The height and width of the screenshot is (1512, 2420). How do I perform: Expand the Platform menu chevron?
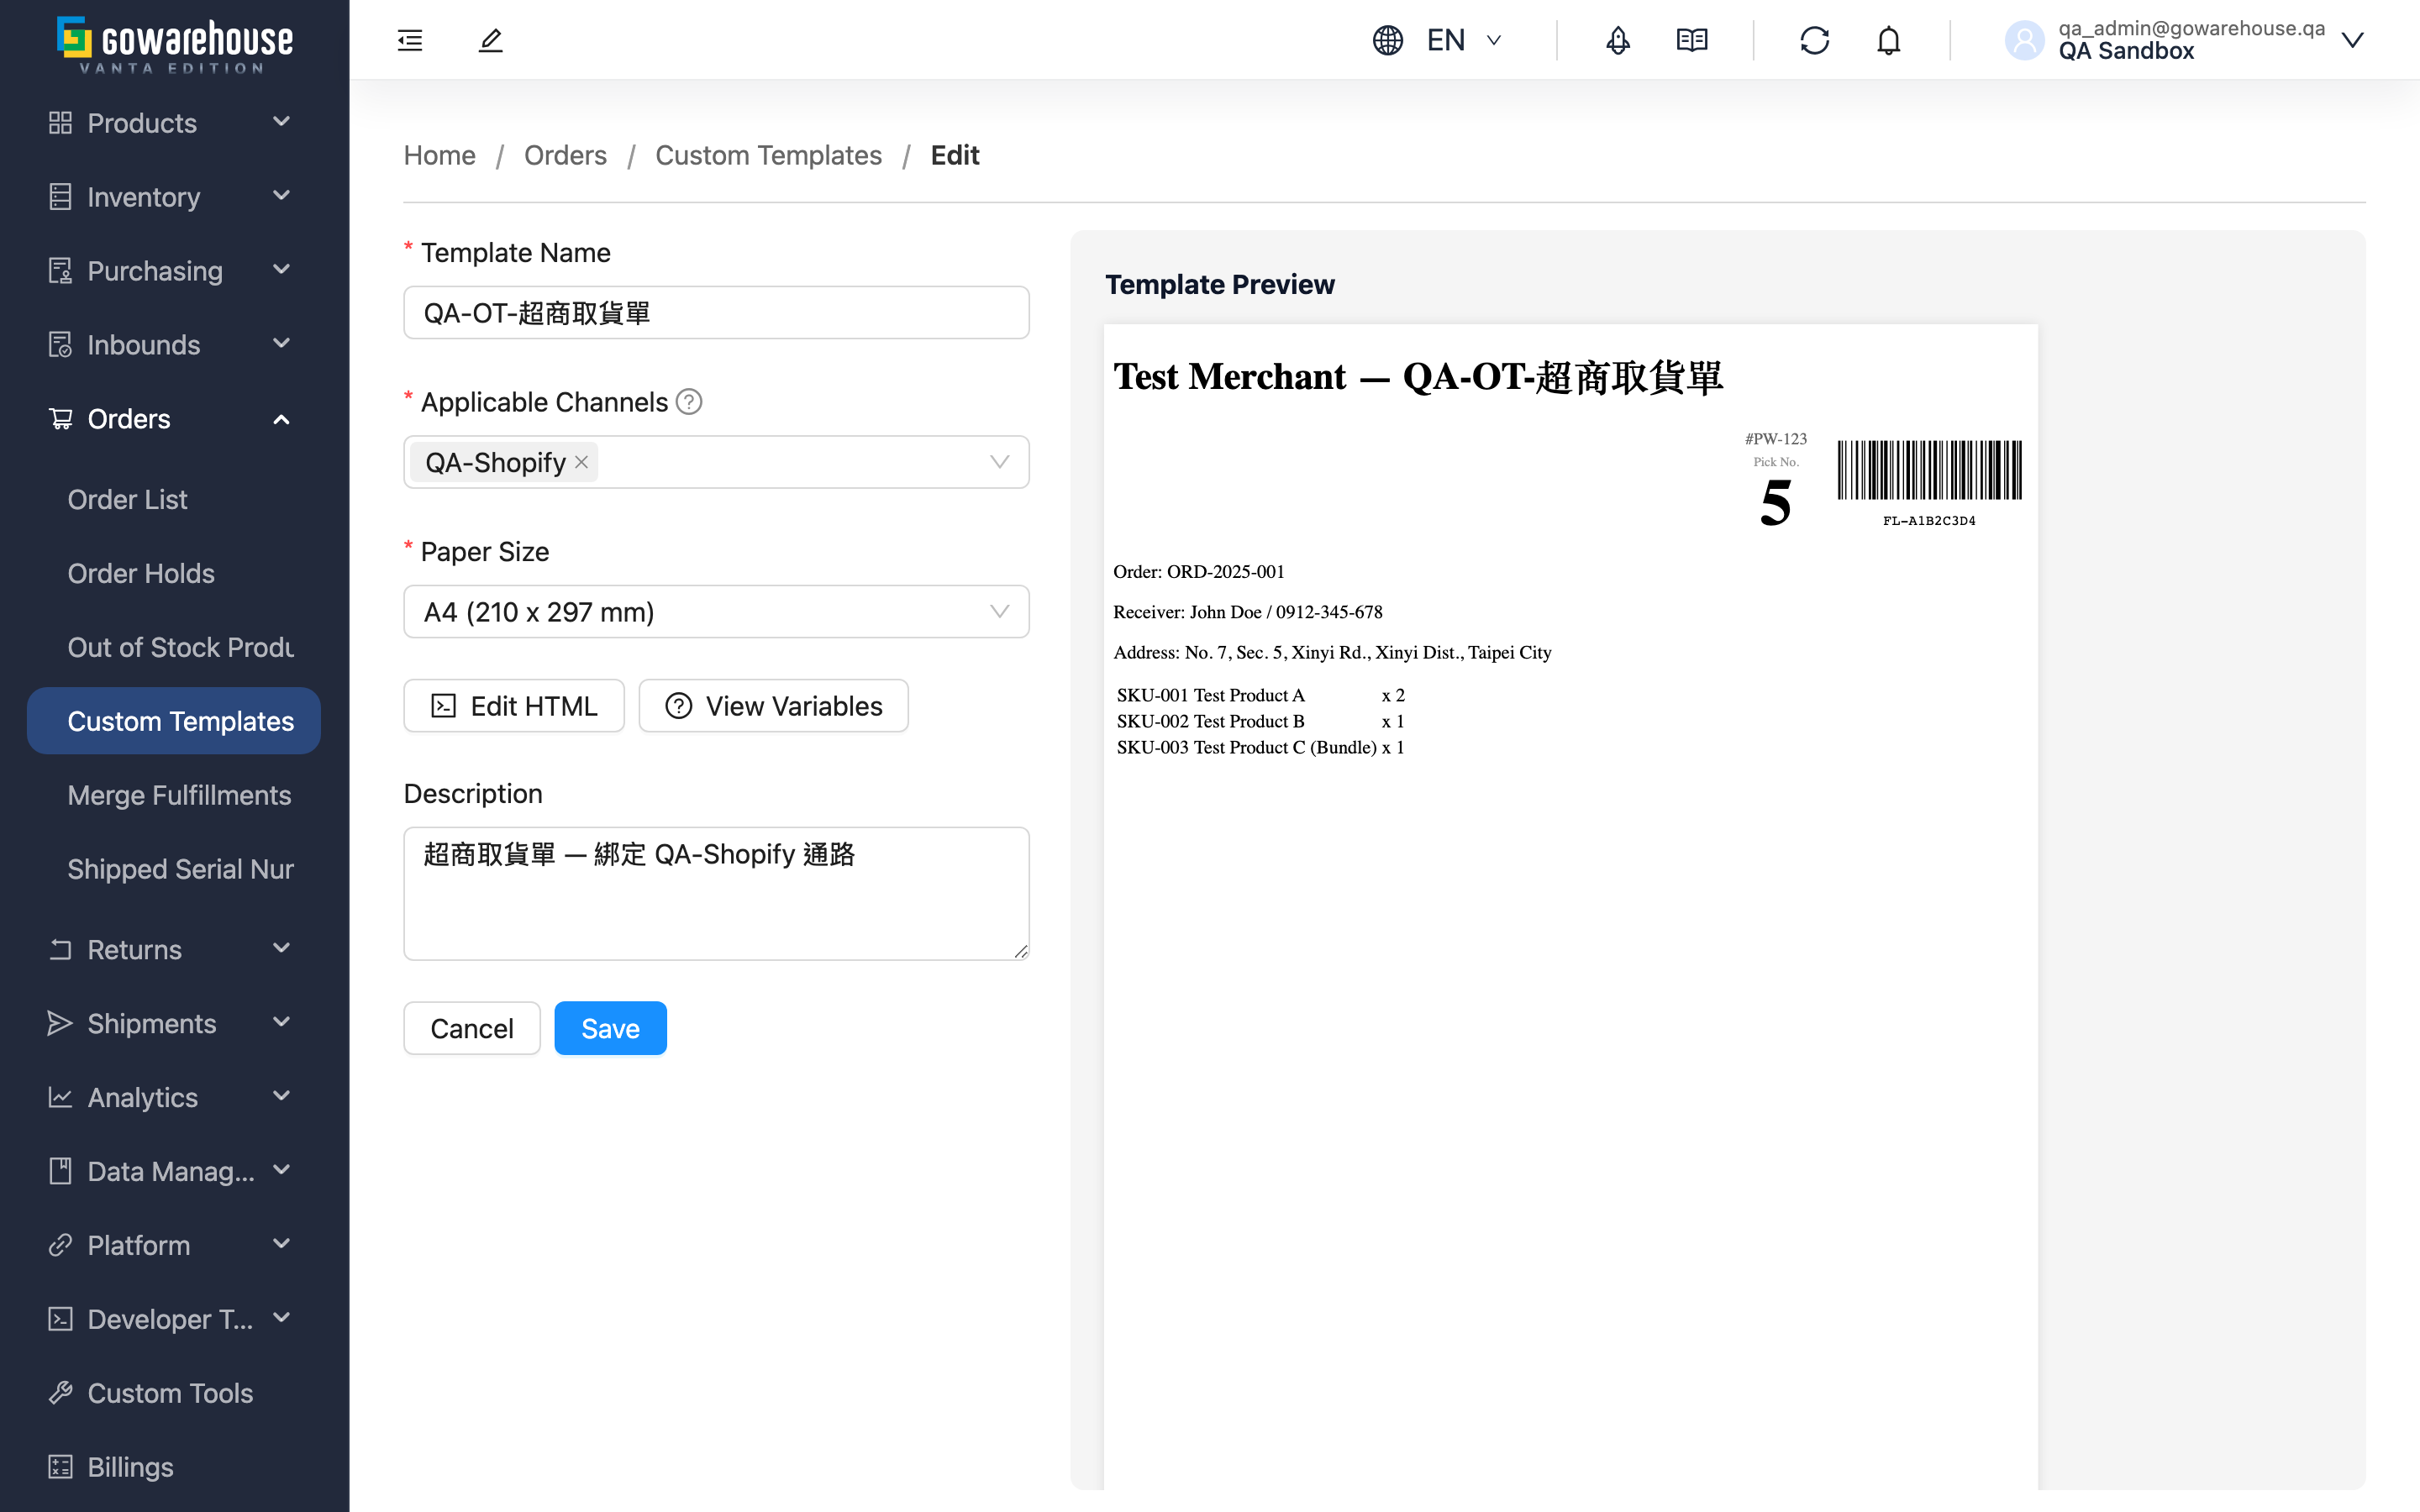point(282,1244)
